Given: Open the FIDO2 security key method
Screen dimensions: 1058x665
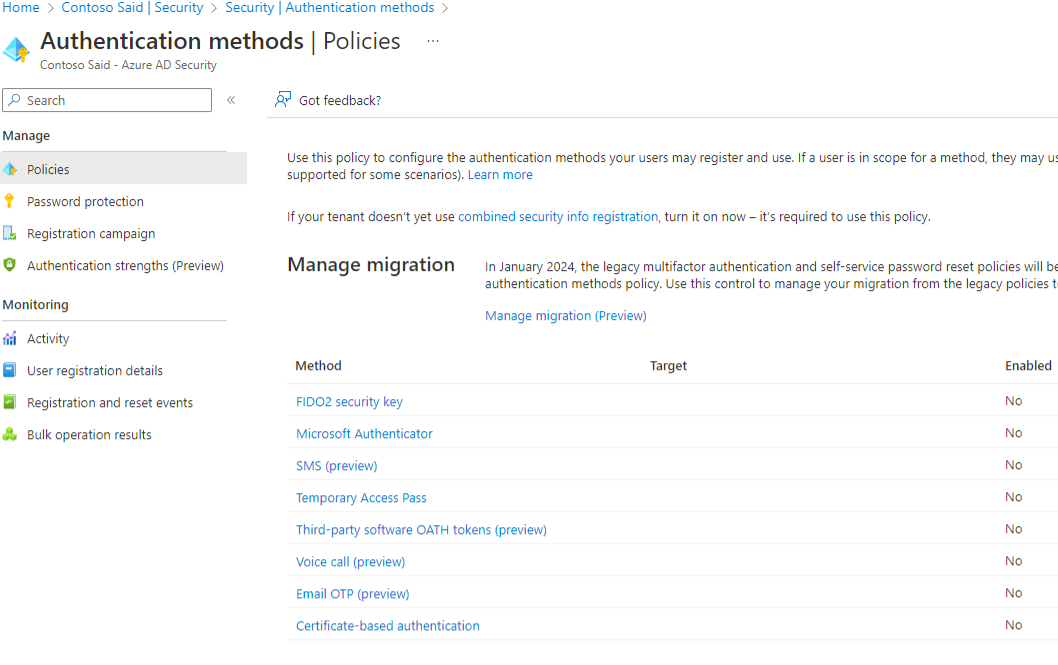Looking at the screenshot, I should coord(349,401).
